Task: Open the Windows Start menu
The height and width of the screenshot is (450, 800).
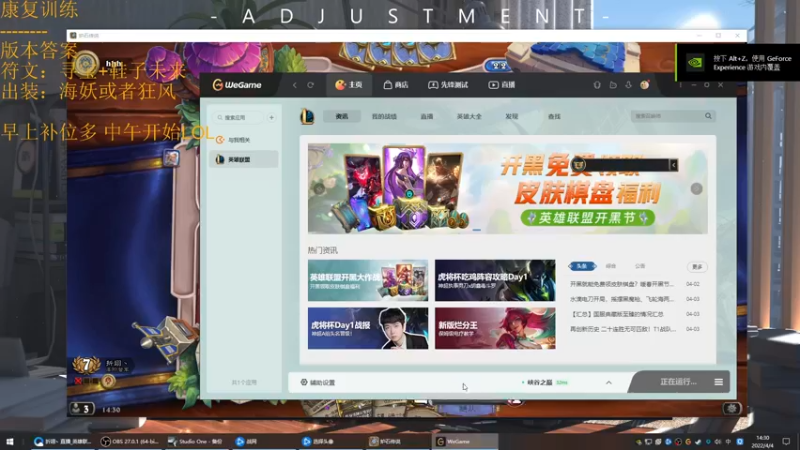Action: click(10, 441)
